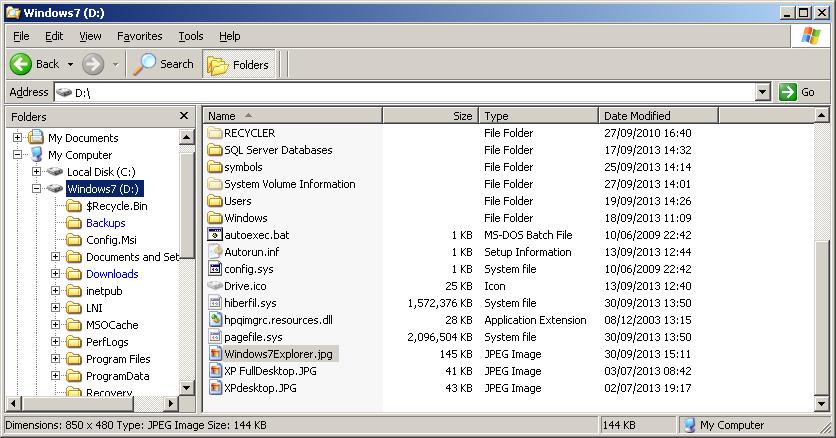Click the 'Application Extension' type cell
Screen dimensions: 836x438
point(535,320)
